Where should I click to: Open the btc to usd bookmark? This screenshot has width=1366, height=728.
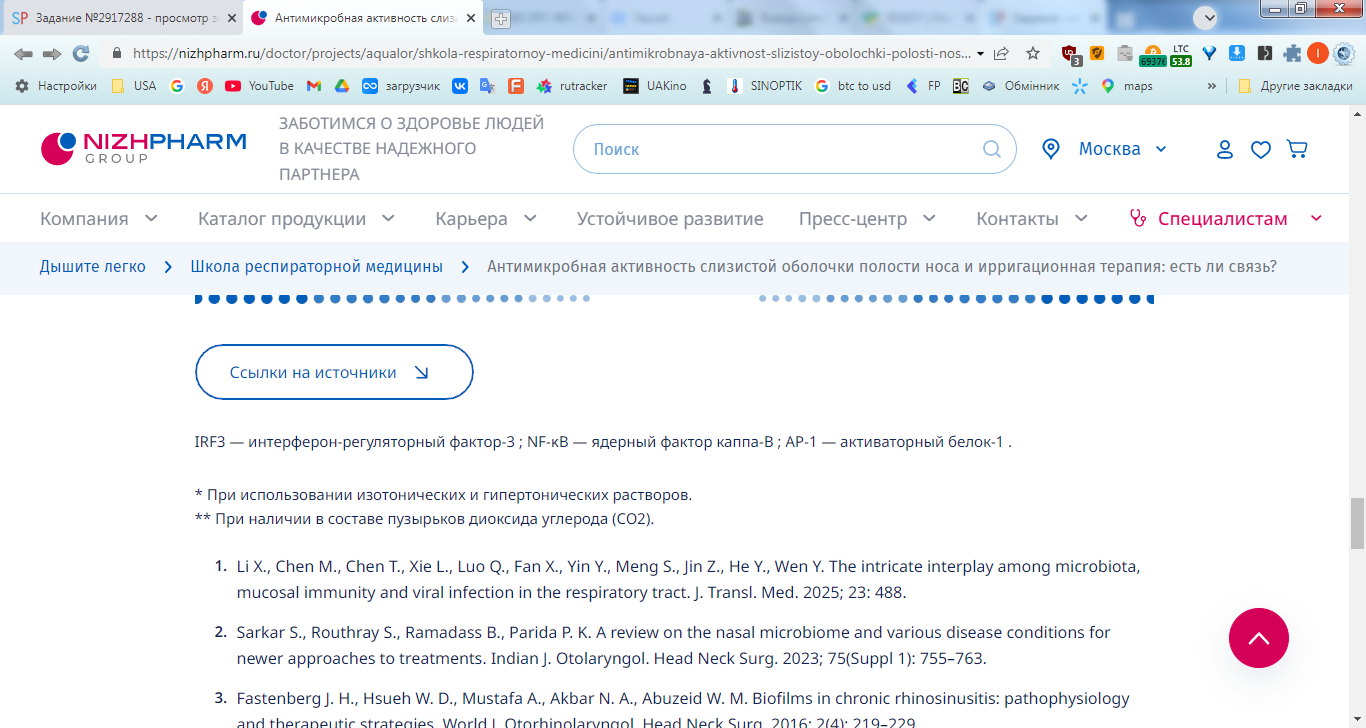coord(852,86)
